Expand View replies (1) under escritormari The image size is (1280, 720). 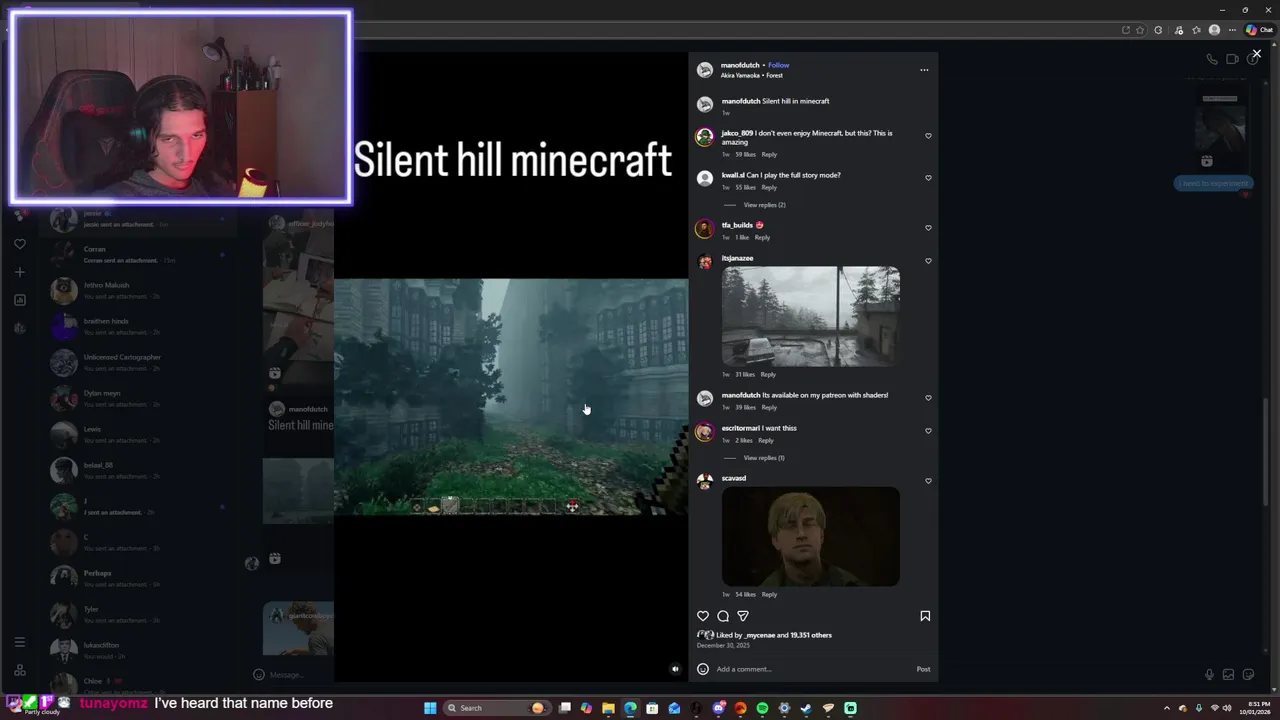point(764,458)
